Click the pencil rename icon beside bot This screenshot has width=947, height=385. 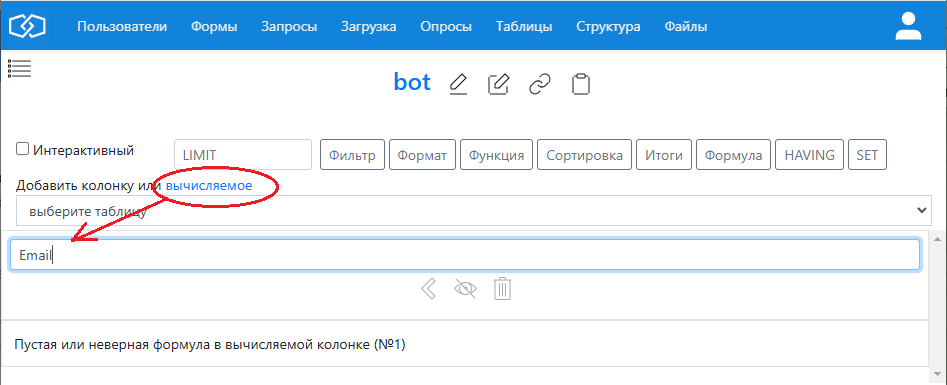(x=459, y=83)
